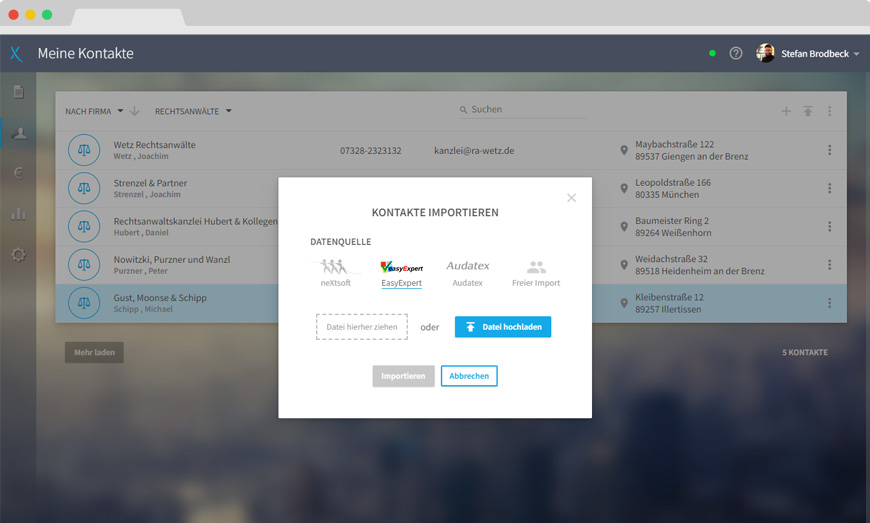Open the help question mark icon

[x=736, y=53]
